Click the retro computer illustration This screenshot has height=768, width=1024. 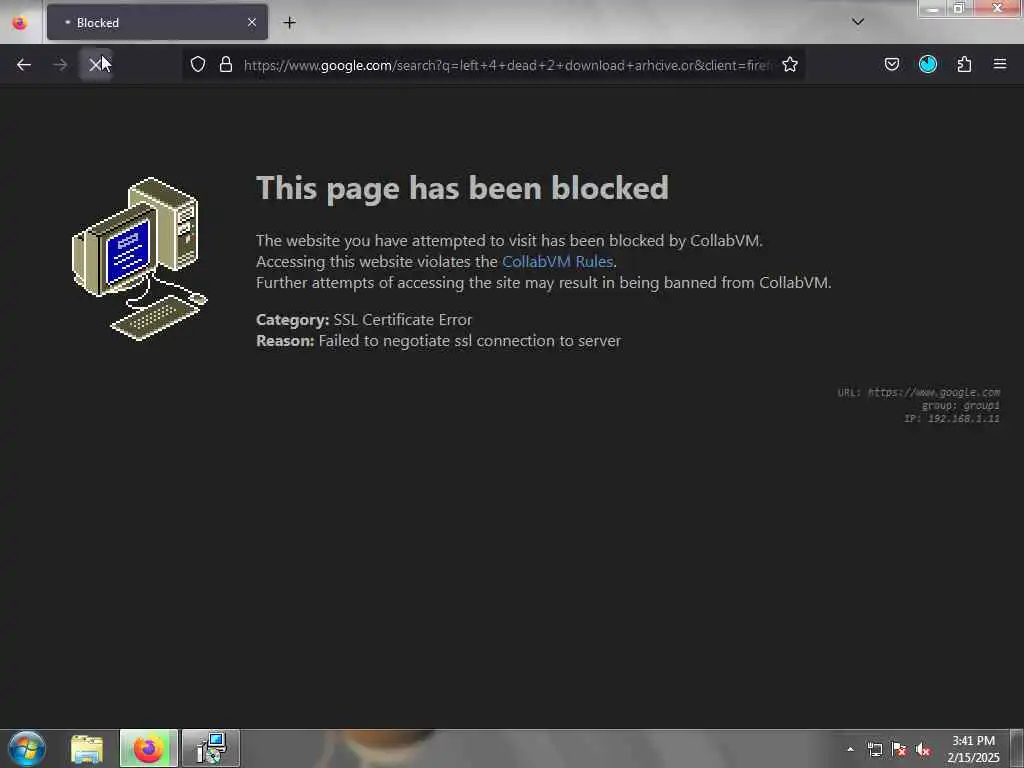point(140,259)
